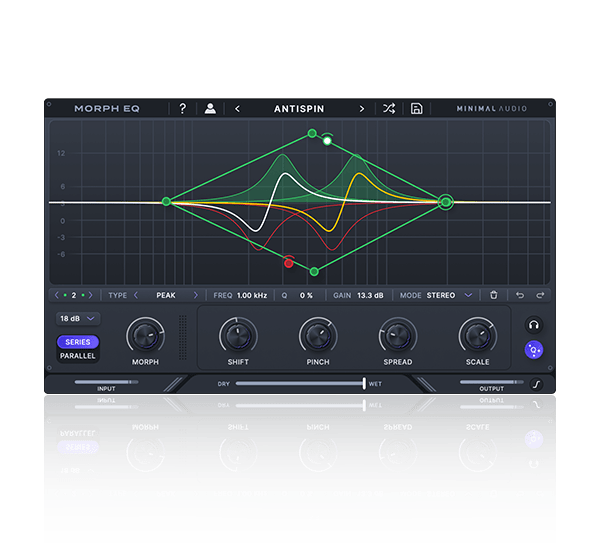Open the user account icon

click(x=210, y=109)
